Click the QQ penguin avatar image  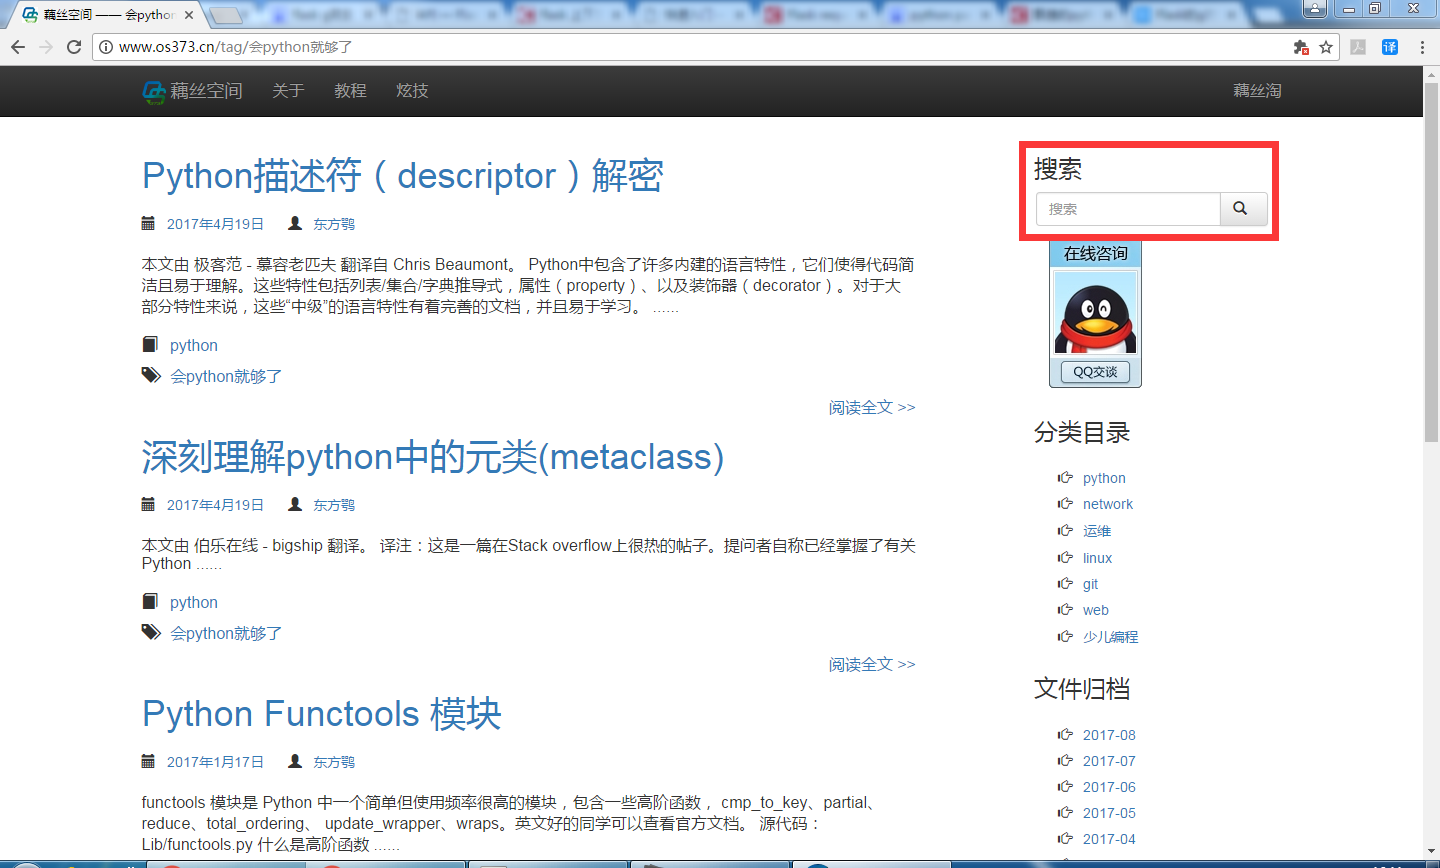tap(1095, 311)
